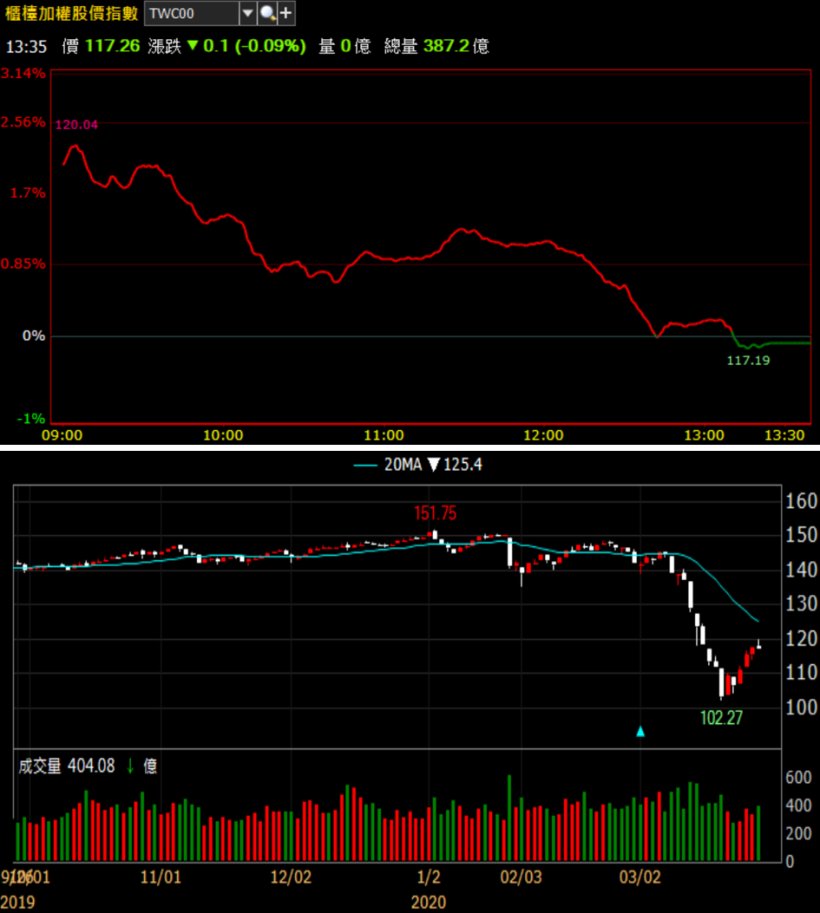Click the 13:30 time axis label

[x=784, y=435]
